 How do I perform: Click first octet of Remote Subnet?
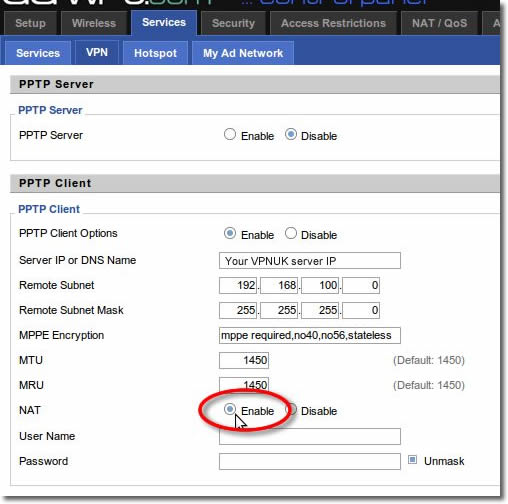tap(238, 285)
